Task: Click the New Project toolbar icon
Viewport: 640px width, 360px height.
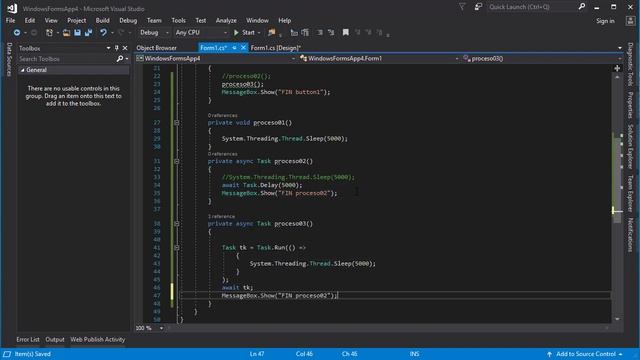Action: [x=49, y=33]
